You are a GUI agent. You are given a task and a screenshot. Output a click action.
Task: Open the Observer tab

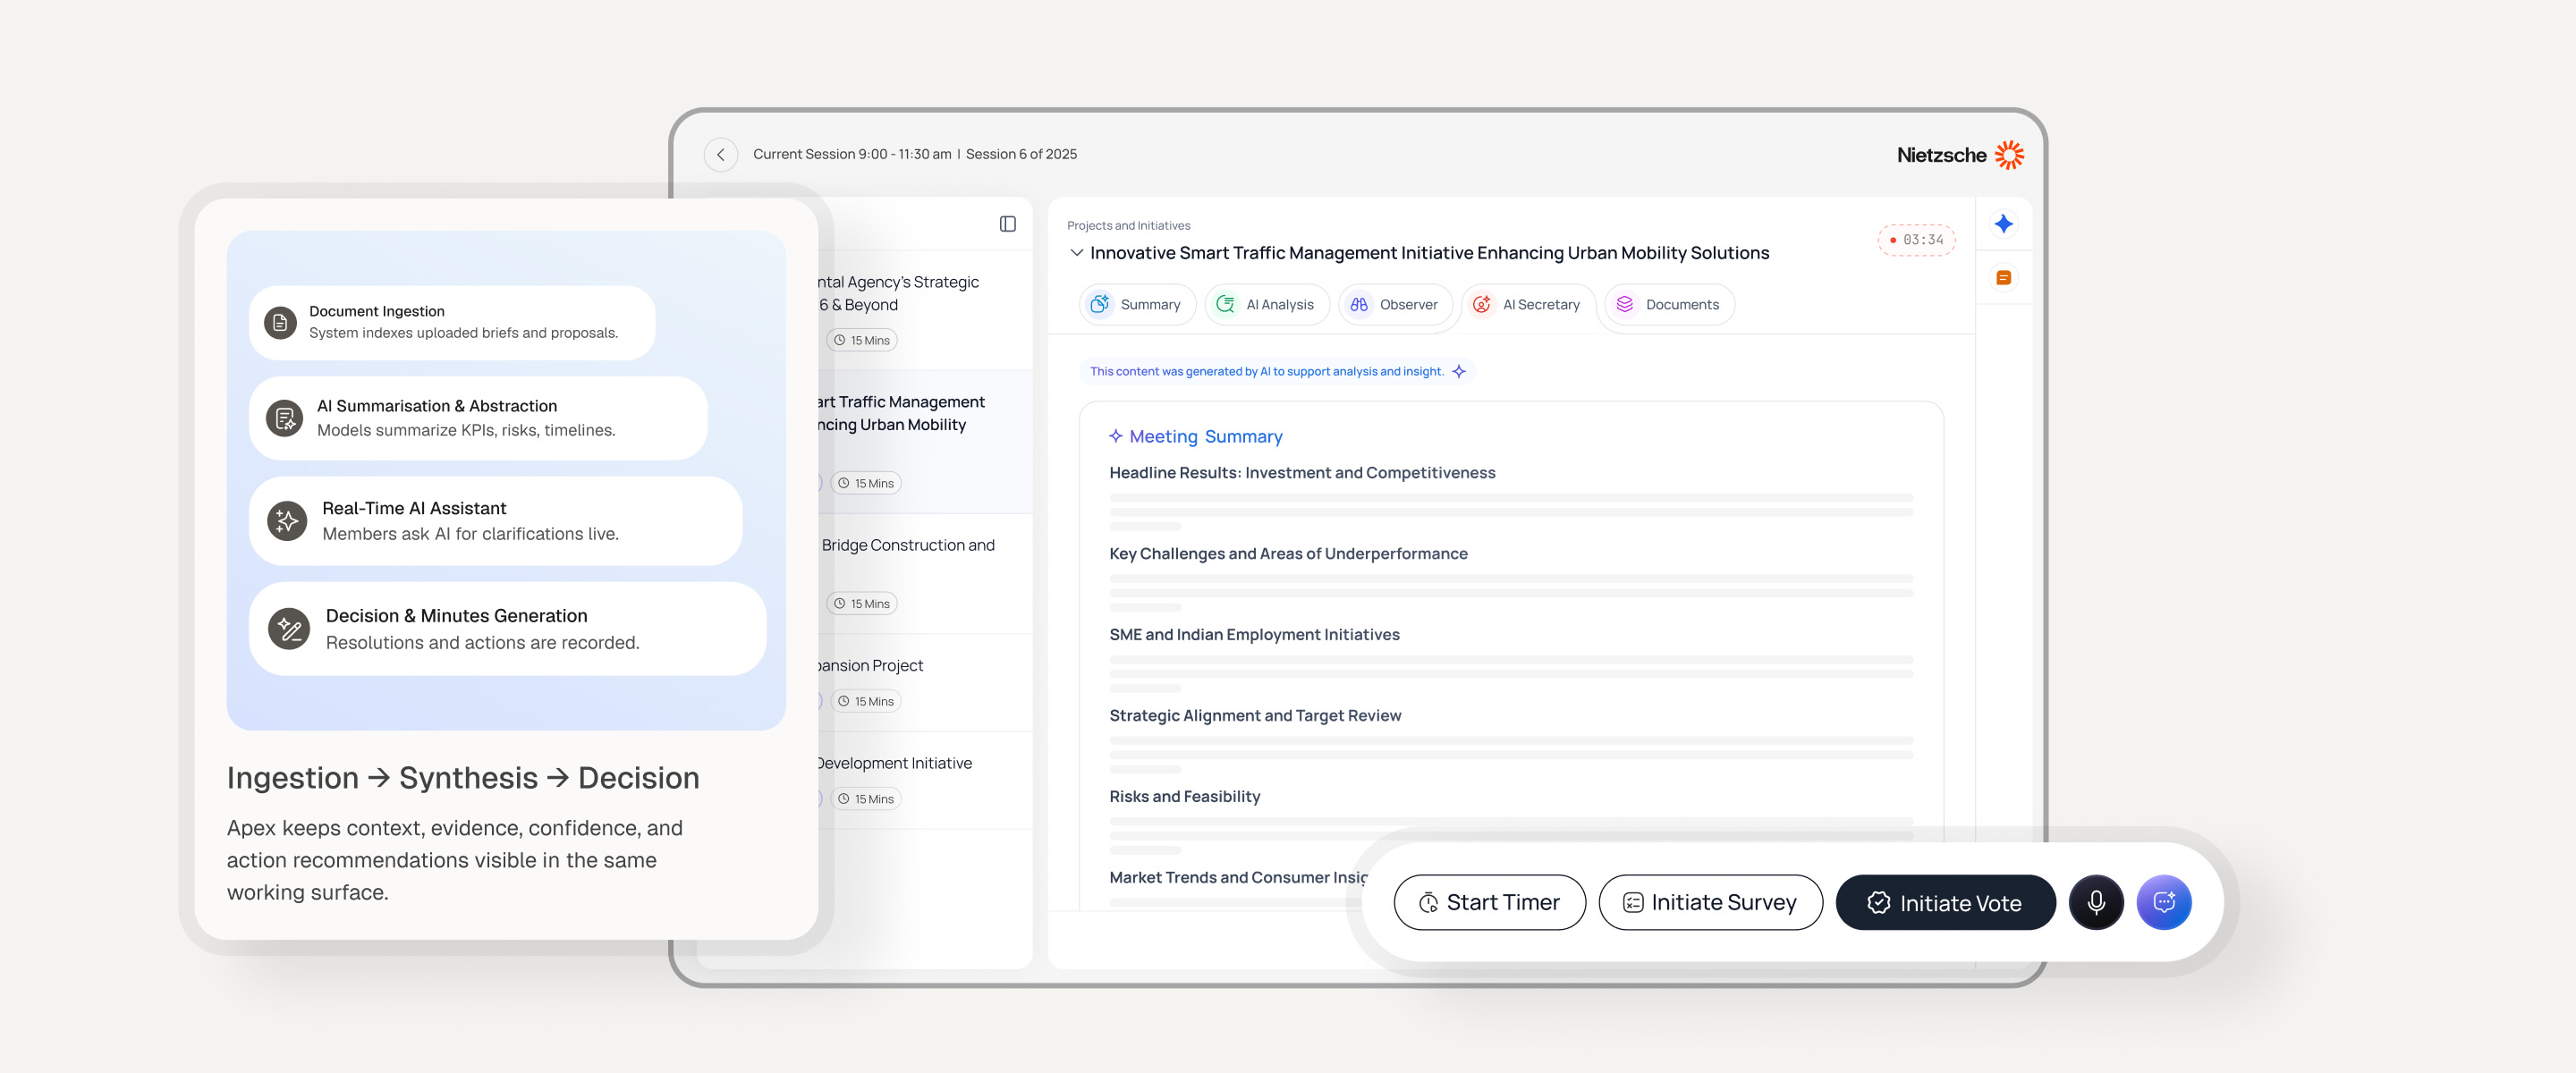1394,304
